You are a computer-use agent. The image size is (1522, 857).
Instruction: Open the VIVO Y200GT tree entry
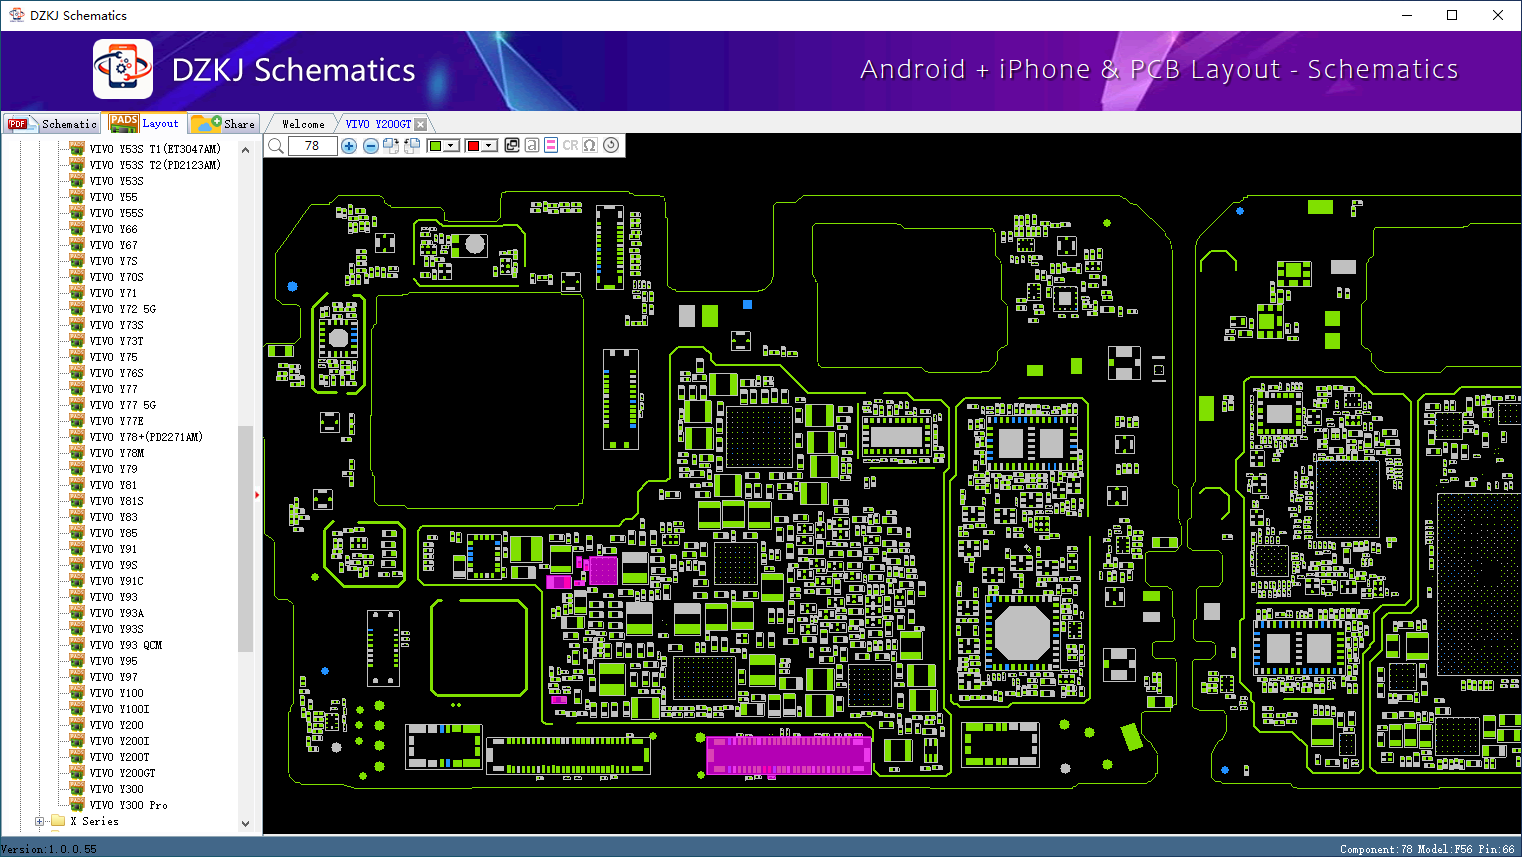tap(122, 773)
